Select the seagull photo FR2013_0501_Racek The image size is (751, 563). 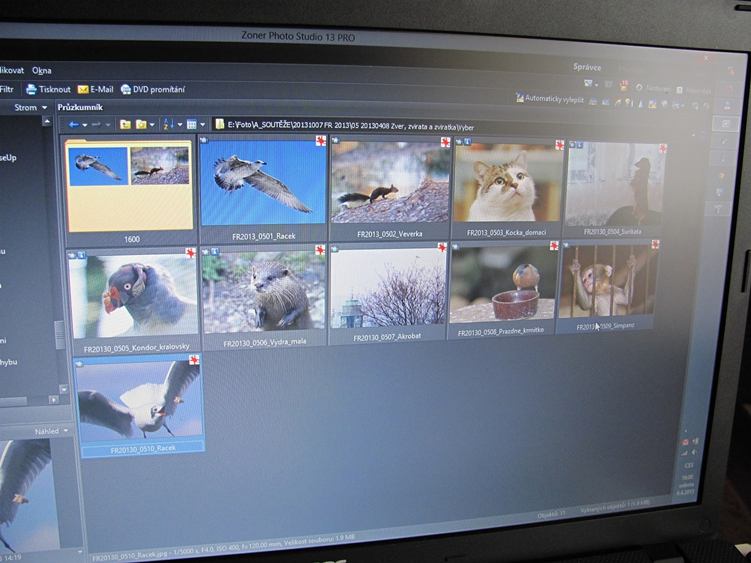point(262,182)
